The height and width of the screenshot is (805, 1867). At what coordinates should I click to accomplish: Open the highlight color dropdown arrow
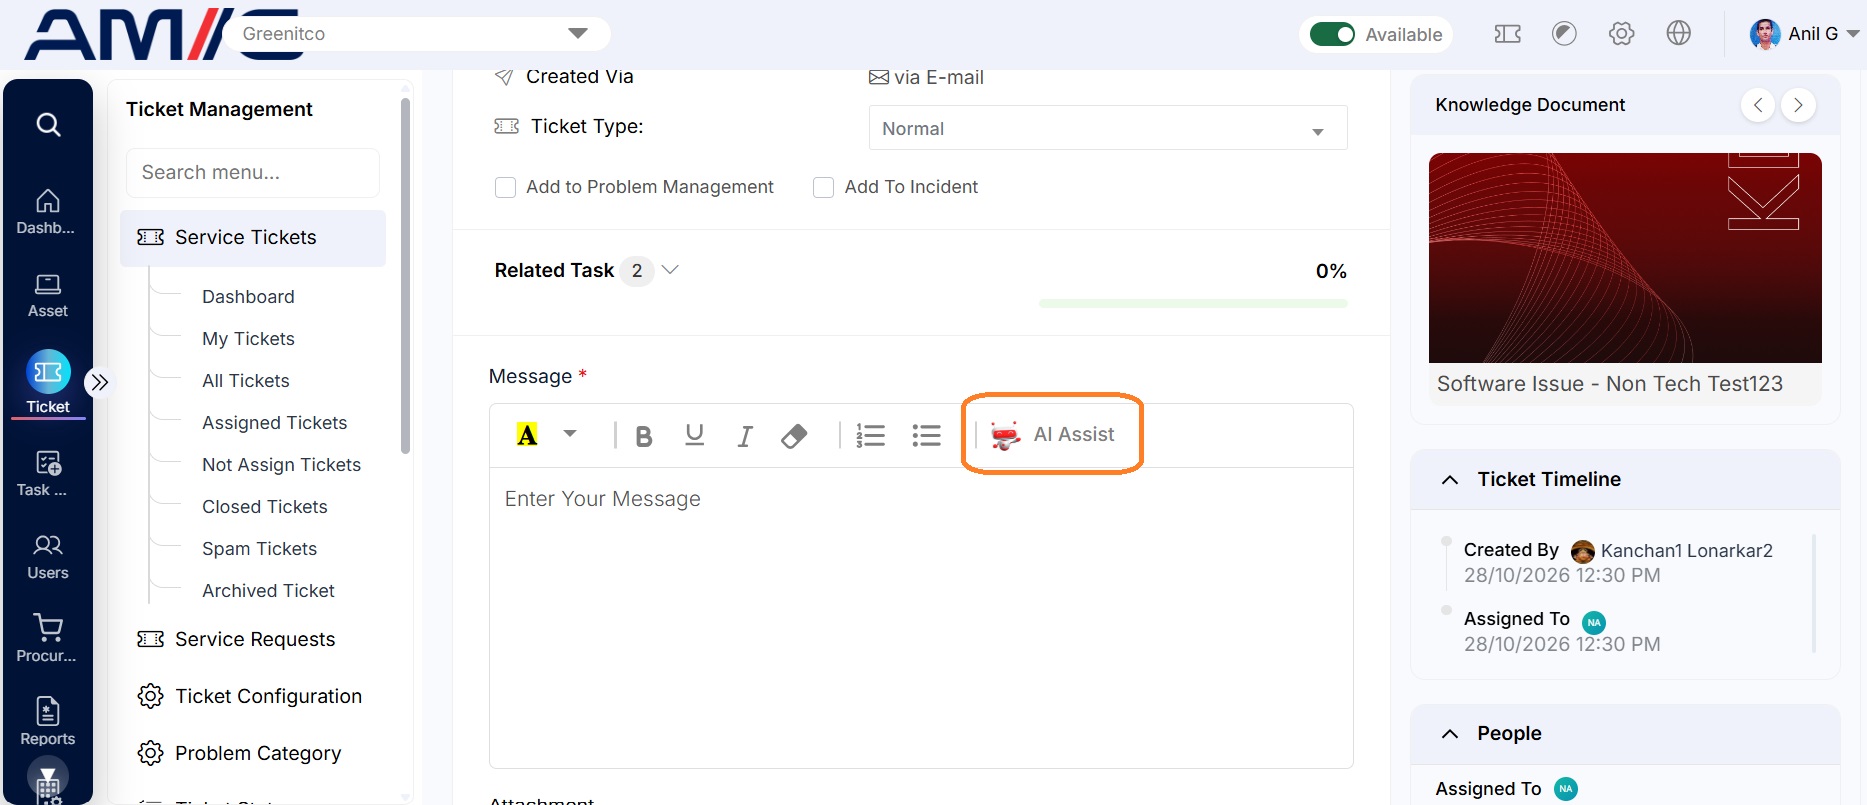tap(569, 434)
